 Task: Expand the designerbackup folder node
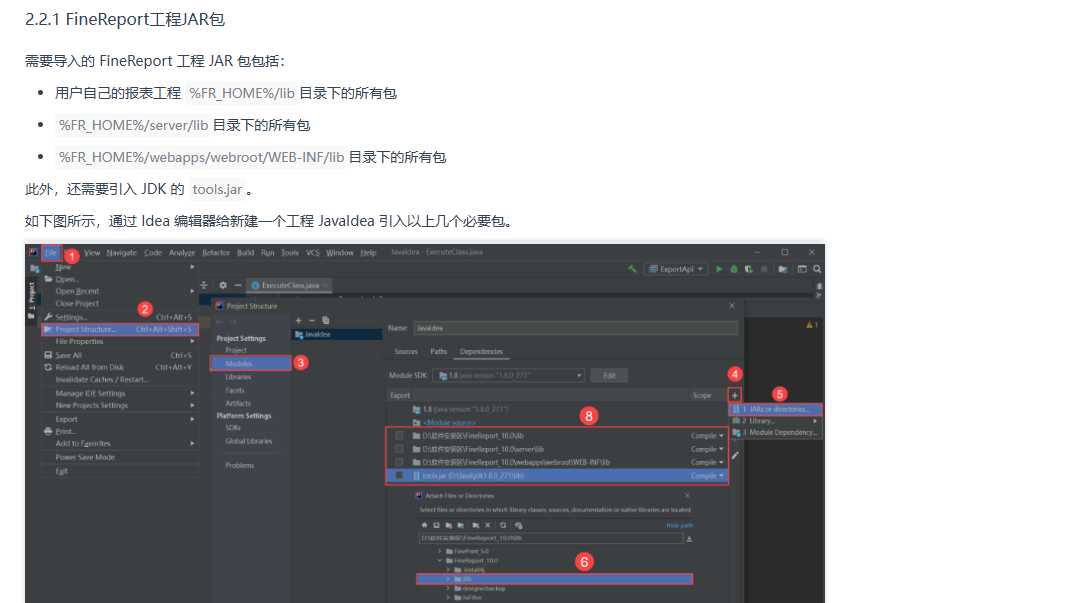[x=448, y=589]
